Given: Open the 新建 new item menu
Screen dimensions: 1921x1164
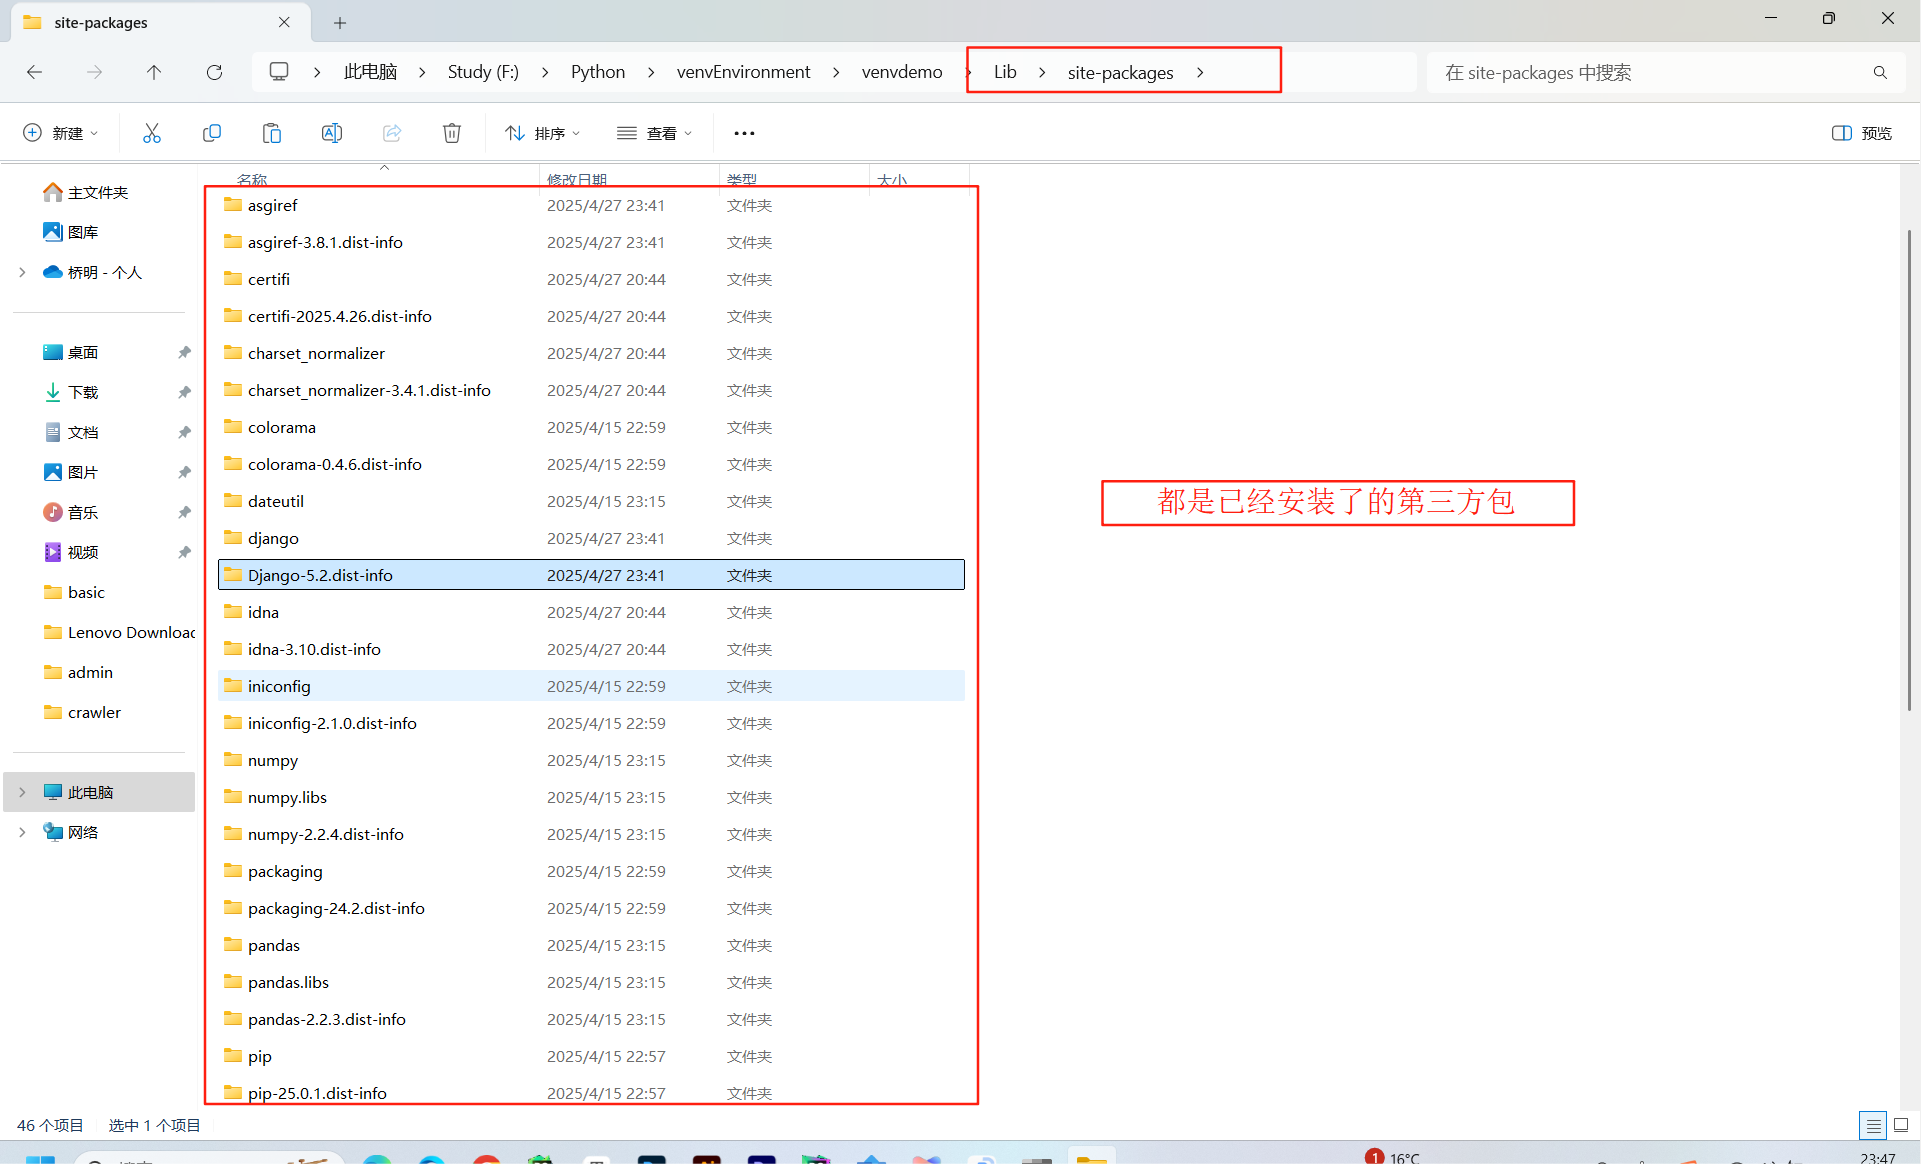Looking at the screenshot, I should tap(61, 133).
